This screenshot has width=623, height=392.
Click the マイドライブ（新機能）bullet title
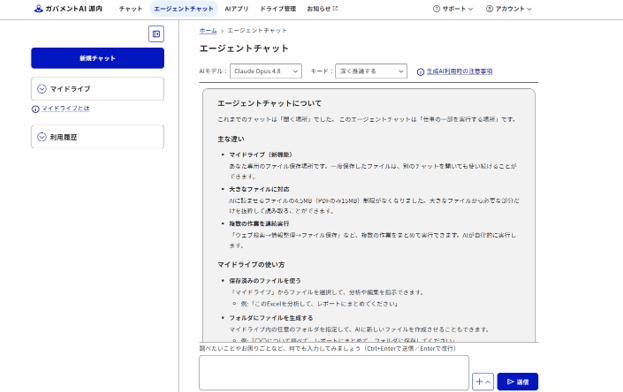[x=261, y=154]
